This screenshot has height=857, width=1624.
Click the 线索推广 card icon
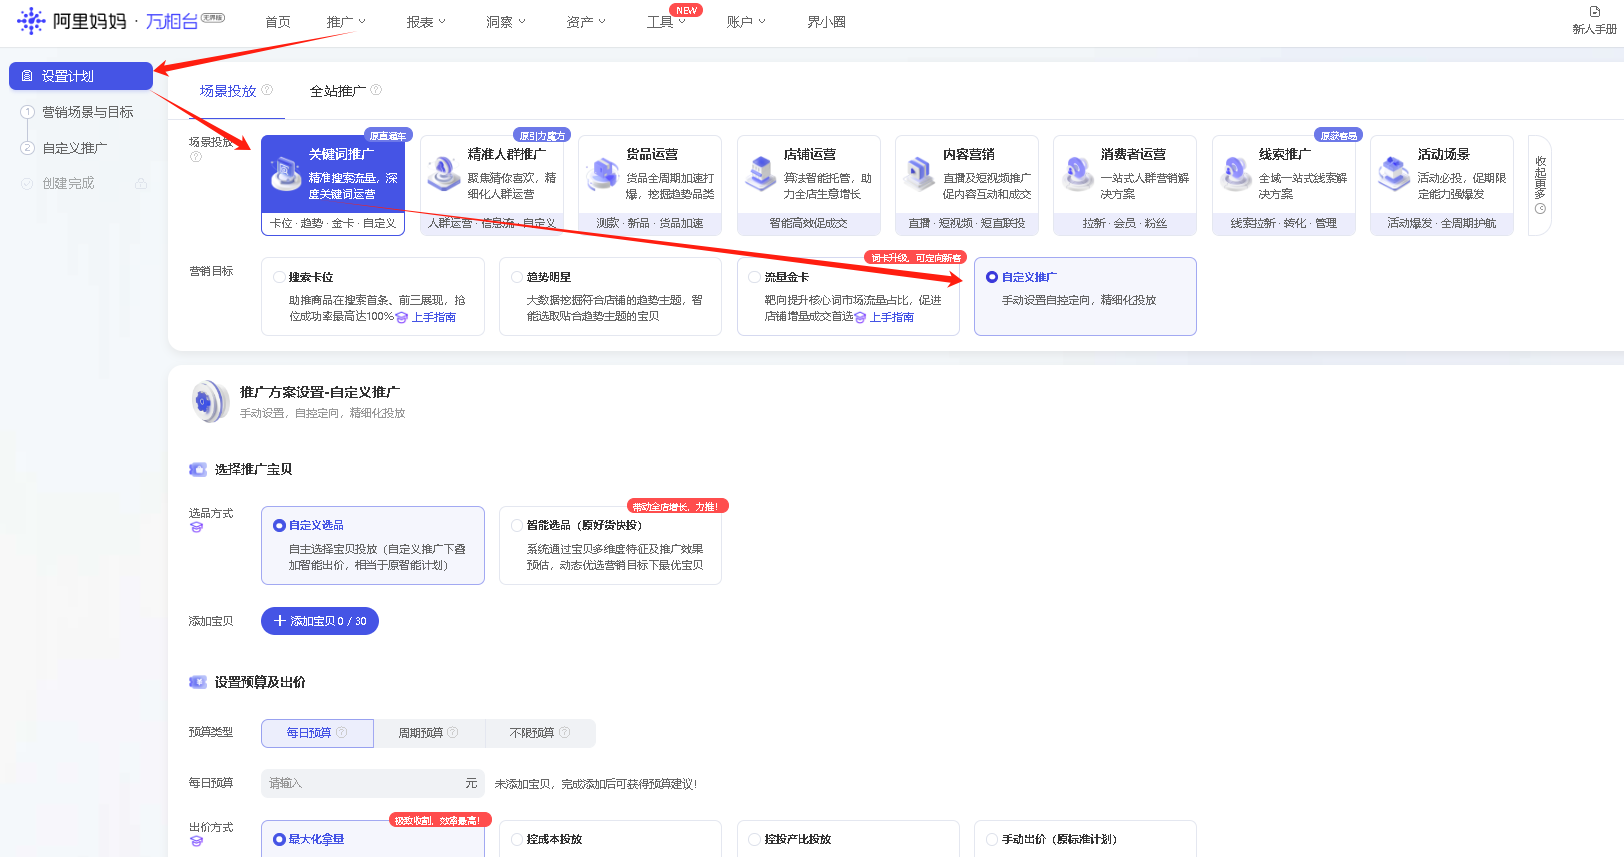[x=1236, y=175]
